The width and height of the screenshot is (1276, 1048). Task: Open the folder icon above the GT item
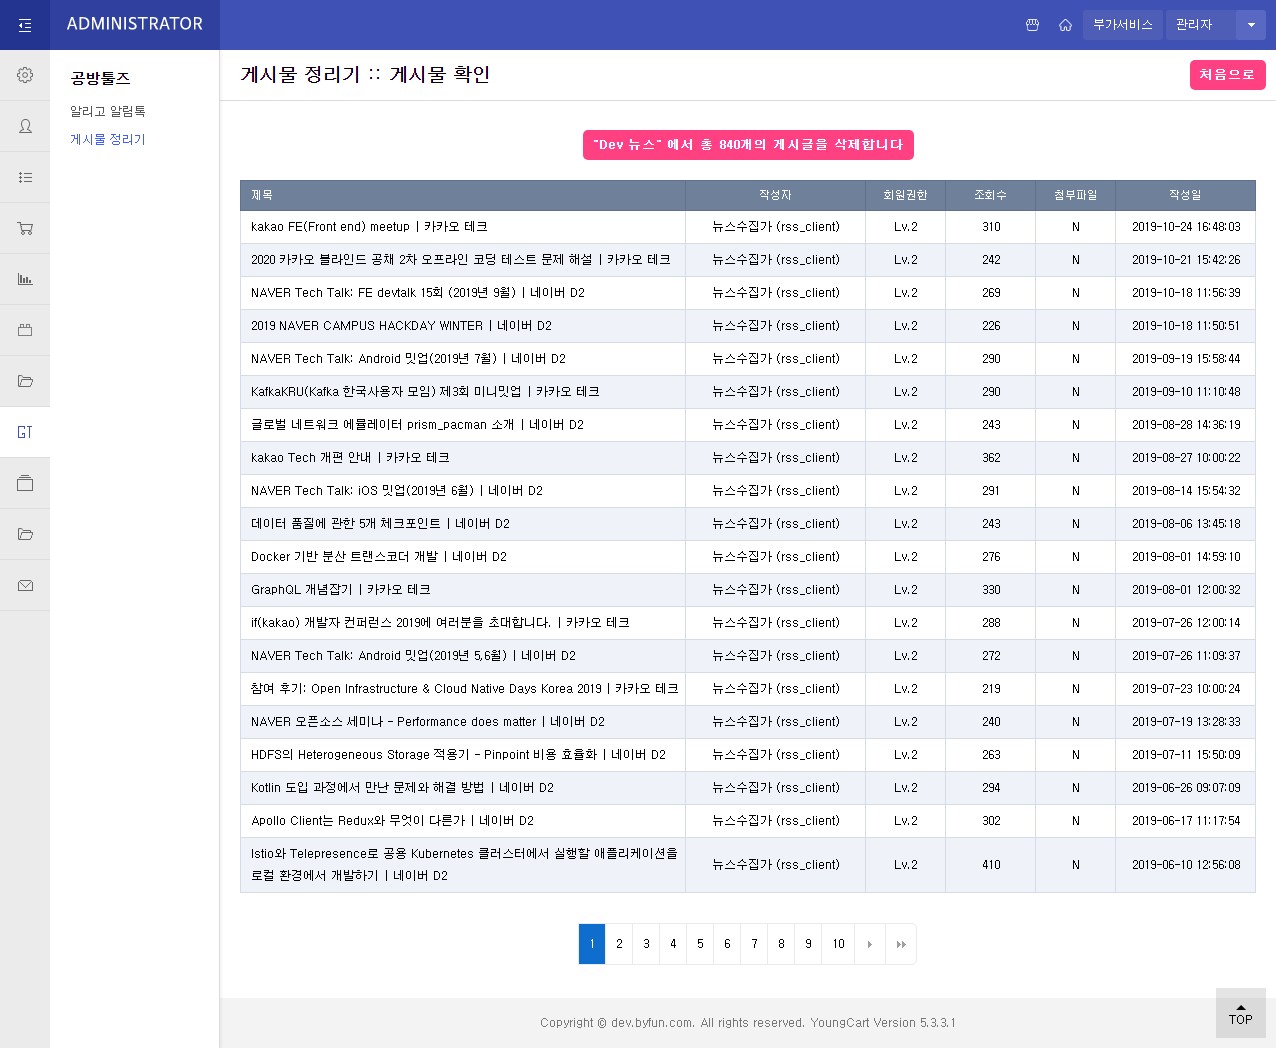pyautogui.click(x=24, y=381)
